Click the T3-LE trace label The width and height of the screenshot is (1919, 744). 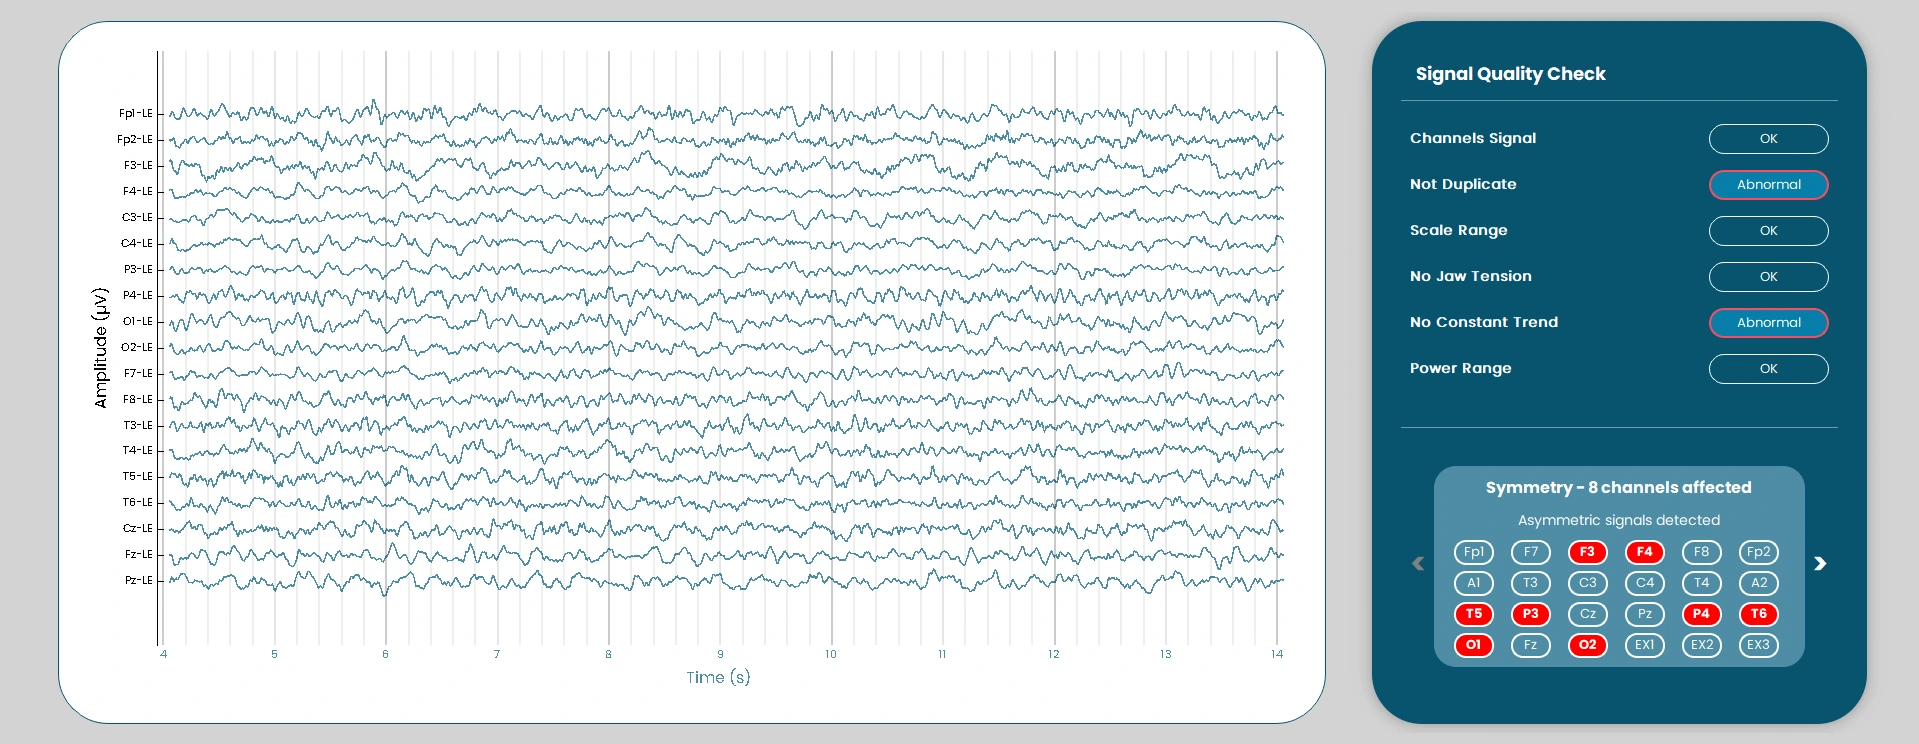138,426
